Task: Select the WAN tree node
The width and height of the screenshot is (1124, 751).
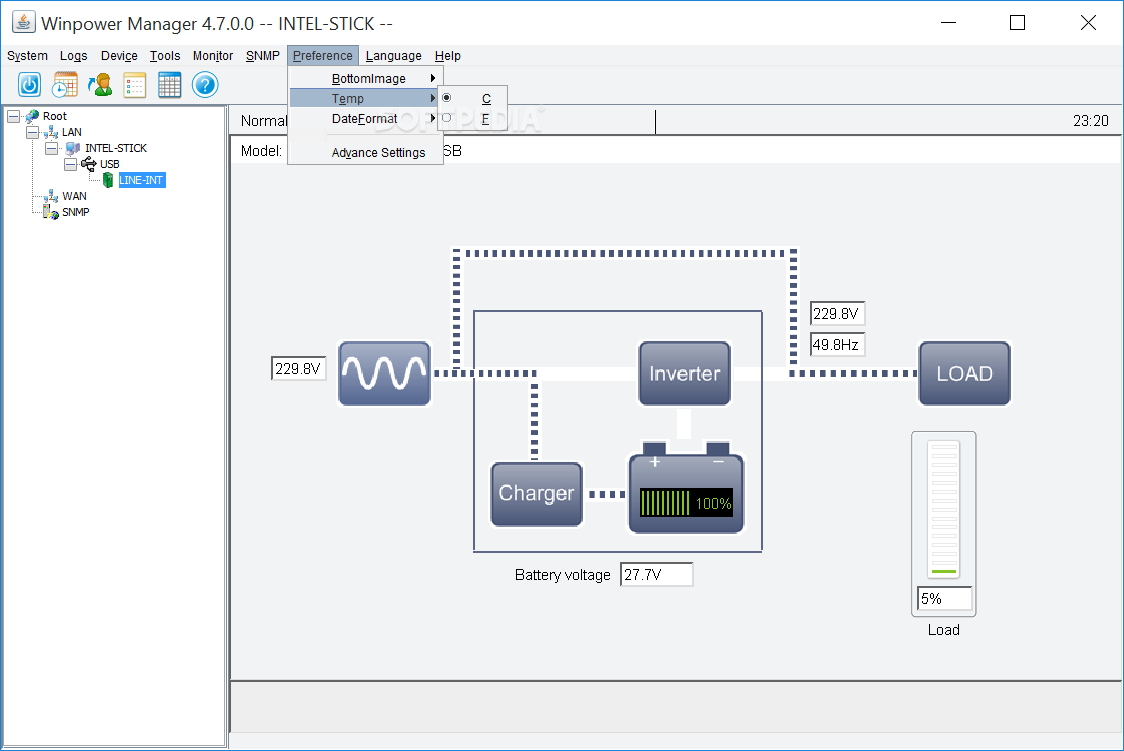Action: coord(74,196)
